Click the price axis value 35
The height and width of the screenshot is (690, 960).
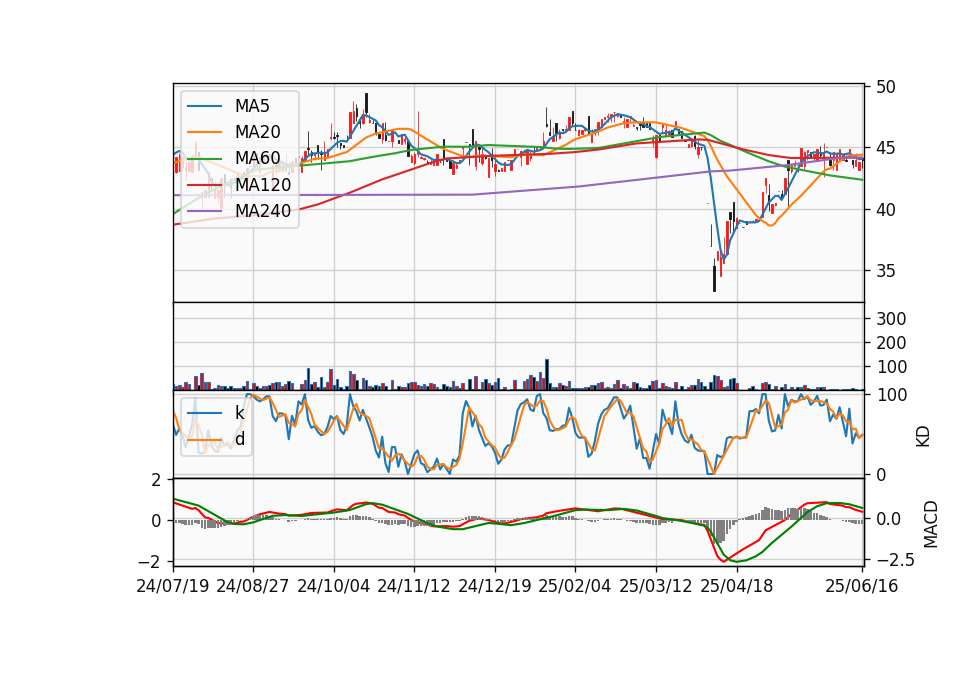885,271
